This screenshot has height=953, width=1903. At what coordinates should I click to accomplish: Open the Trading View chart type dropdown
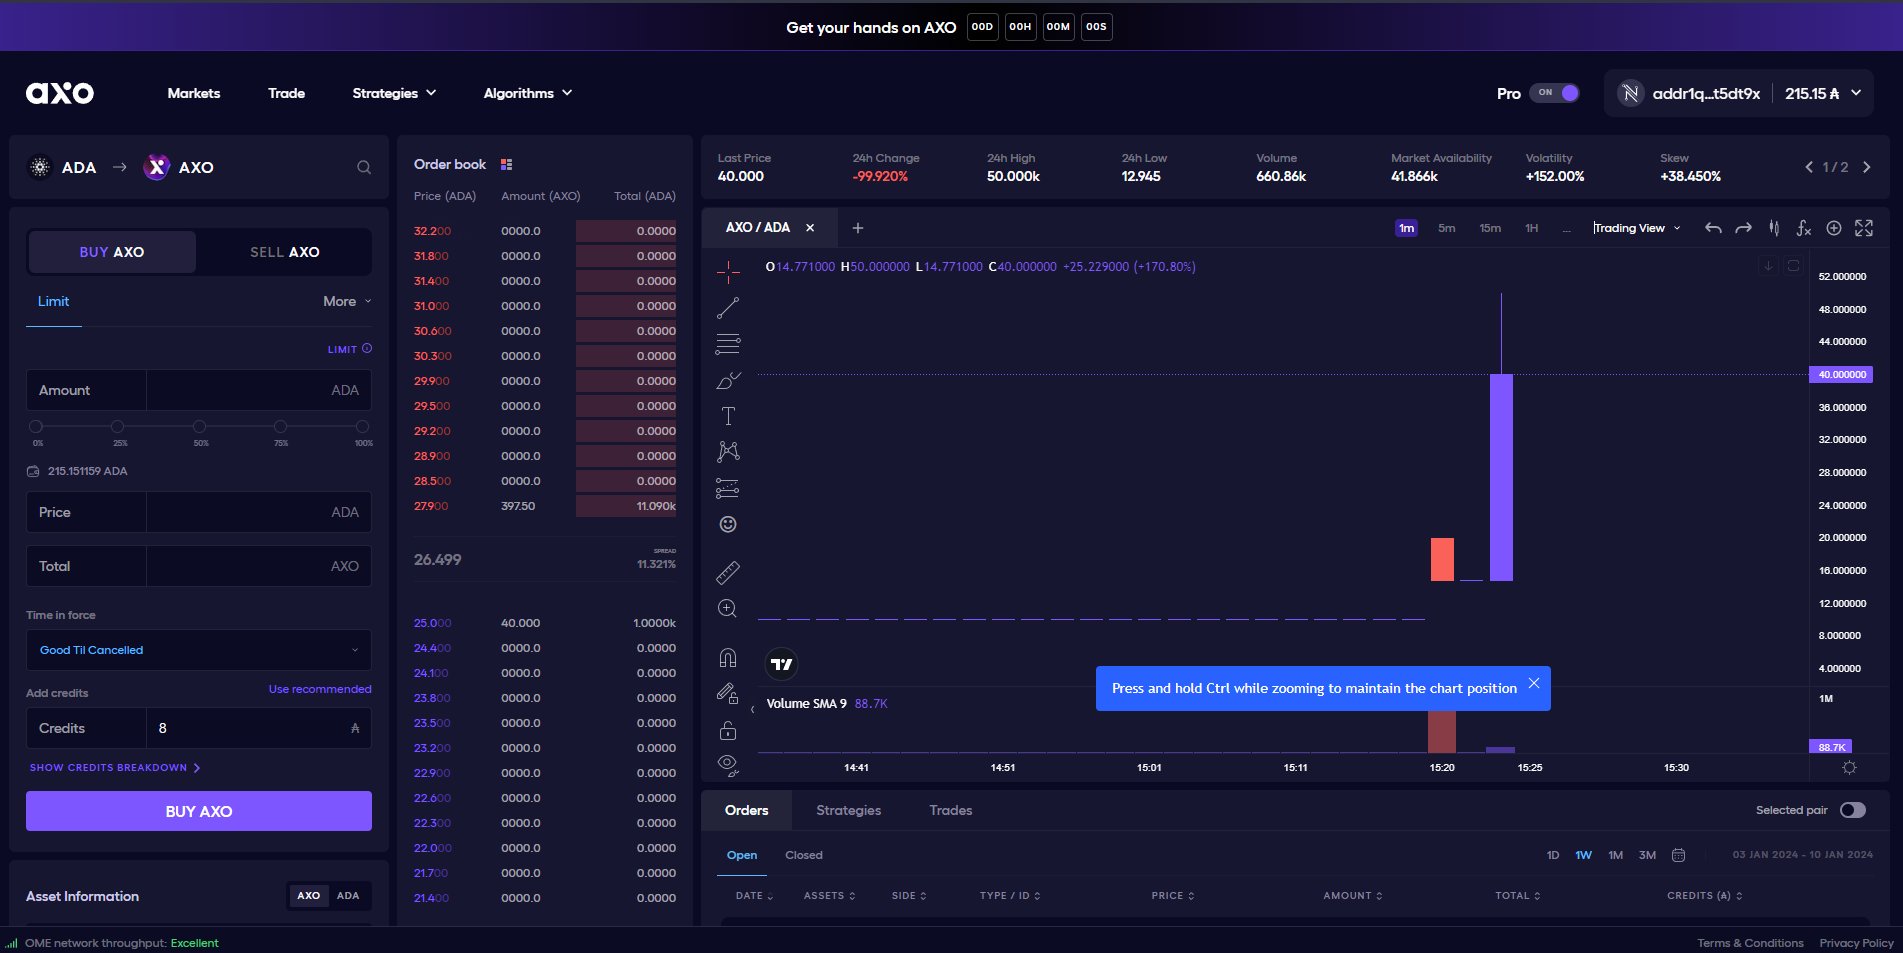pyautogui.click(x=1637, y=228)
